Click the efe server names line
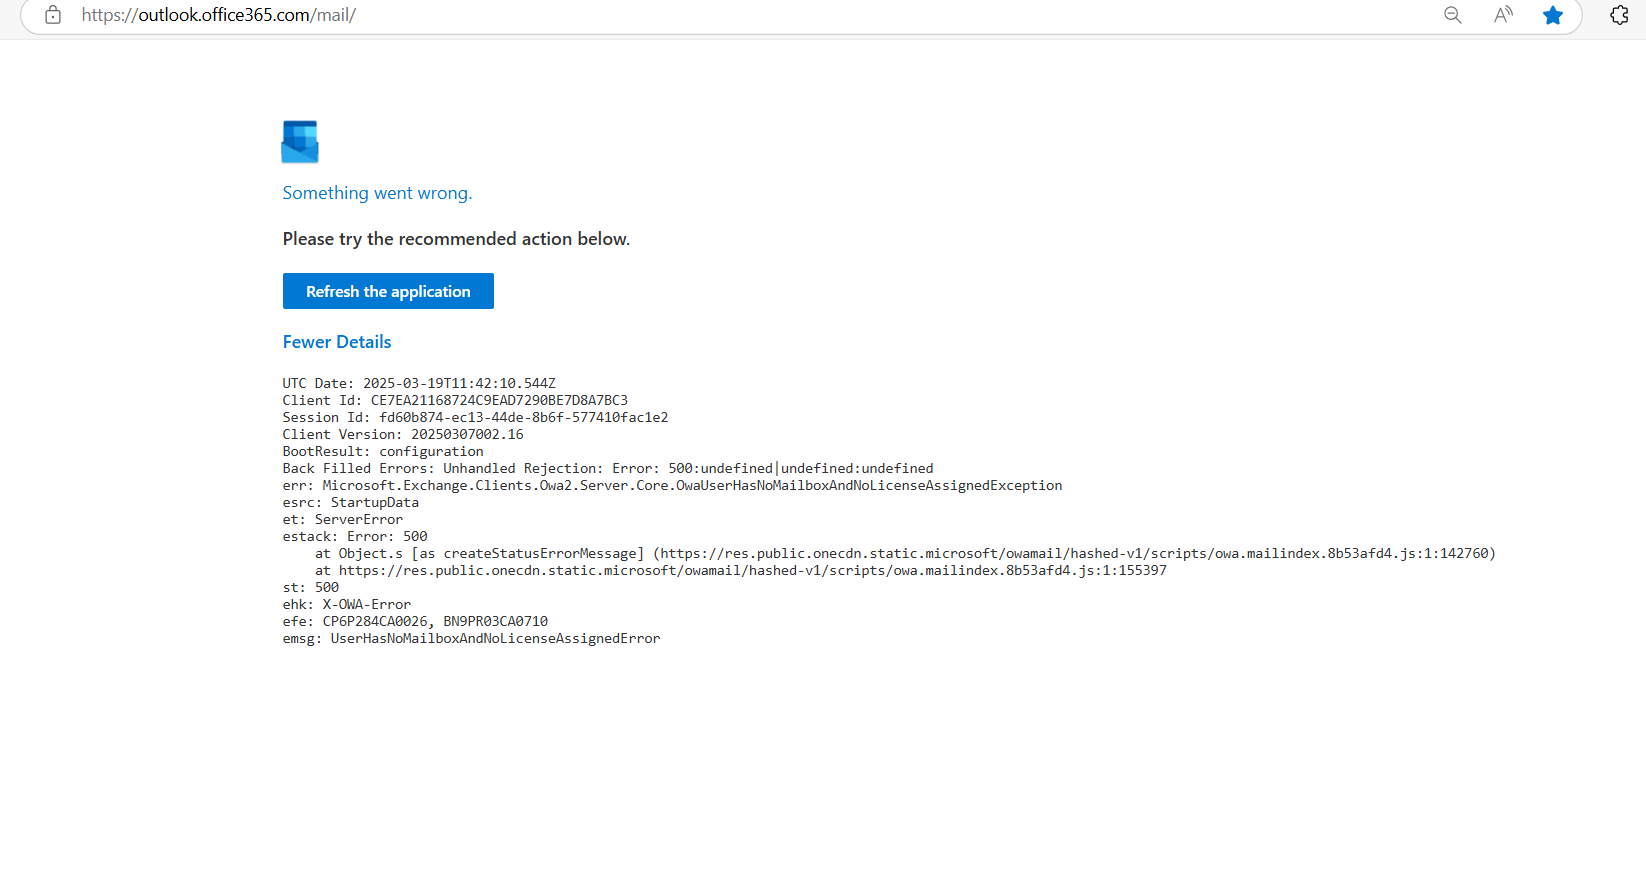This screenshot has height=872, width=1646. pyautogui.click(x=415, y=621)
